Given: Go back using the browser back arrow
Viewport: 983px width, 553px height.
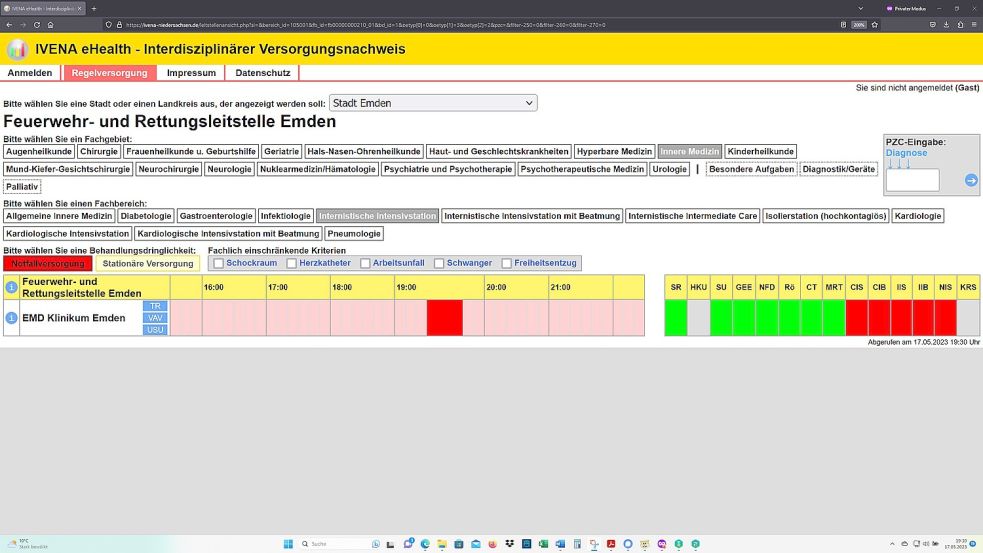Looking at the screenshot, I should pyautogui.click(x=9, y=25).
